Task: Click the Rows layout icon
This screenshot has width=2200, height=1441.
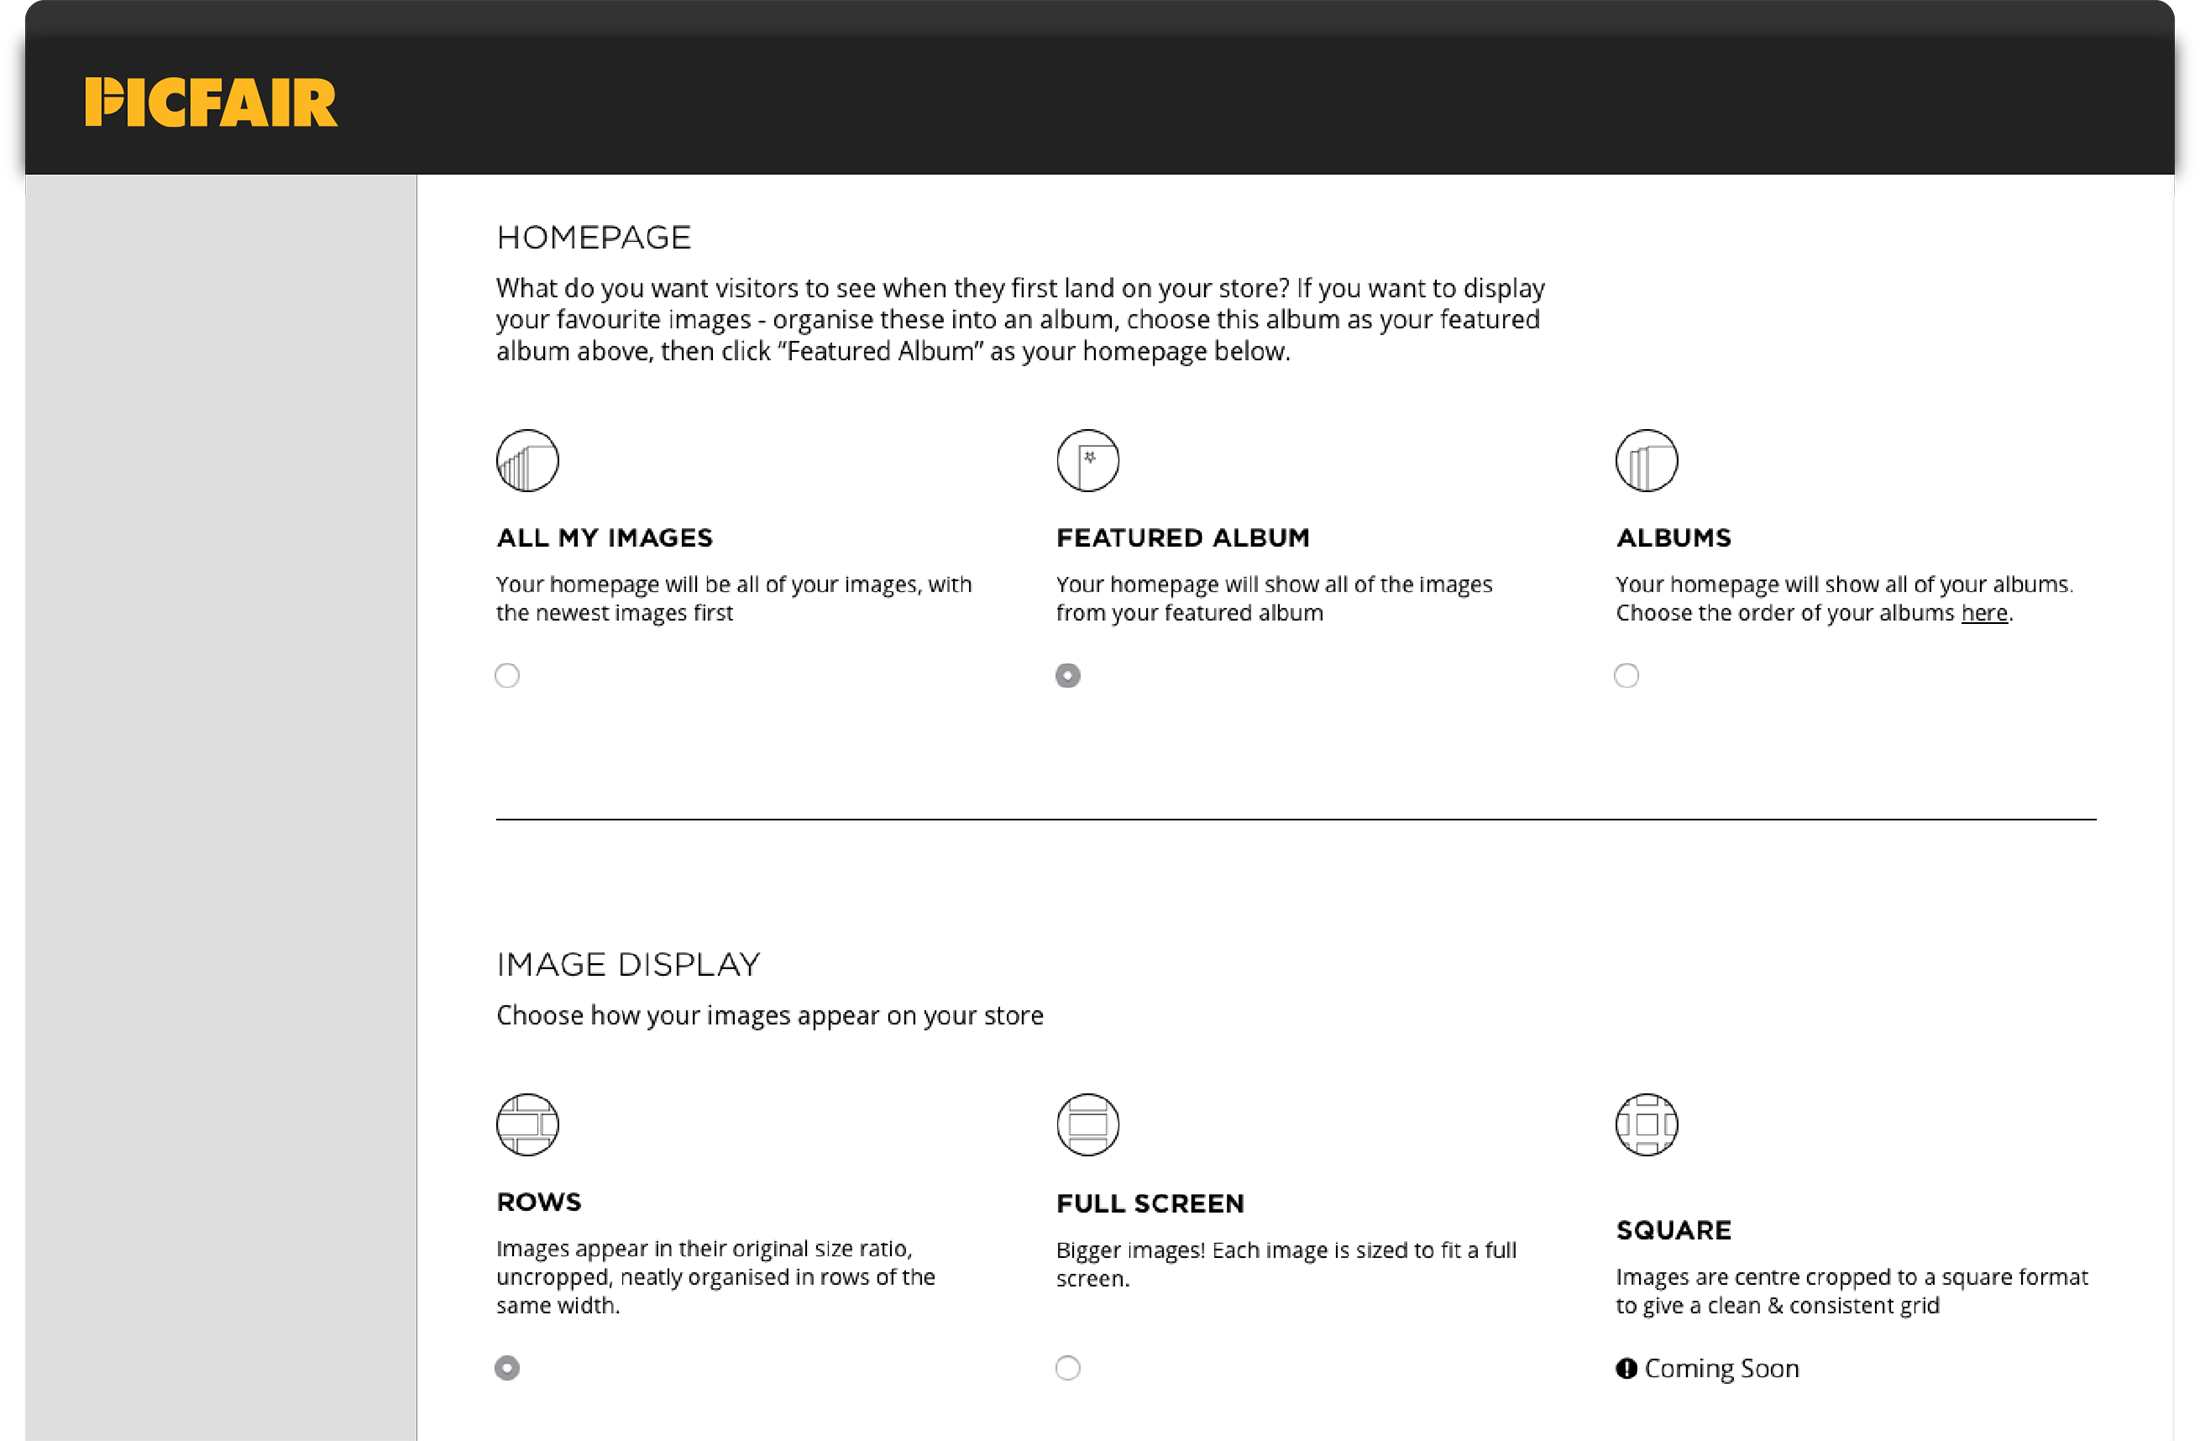Action: (x=527, y=1125)
